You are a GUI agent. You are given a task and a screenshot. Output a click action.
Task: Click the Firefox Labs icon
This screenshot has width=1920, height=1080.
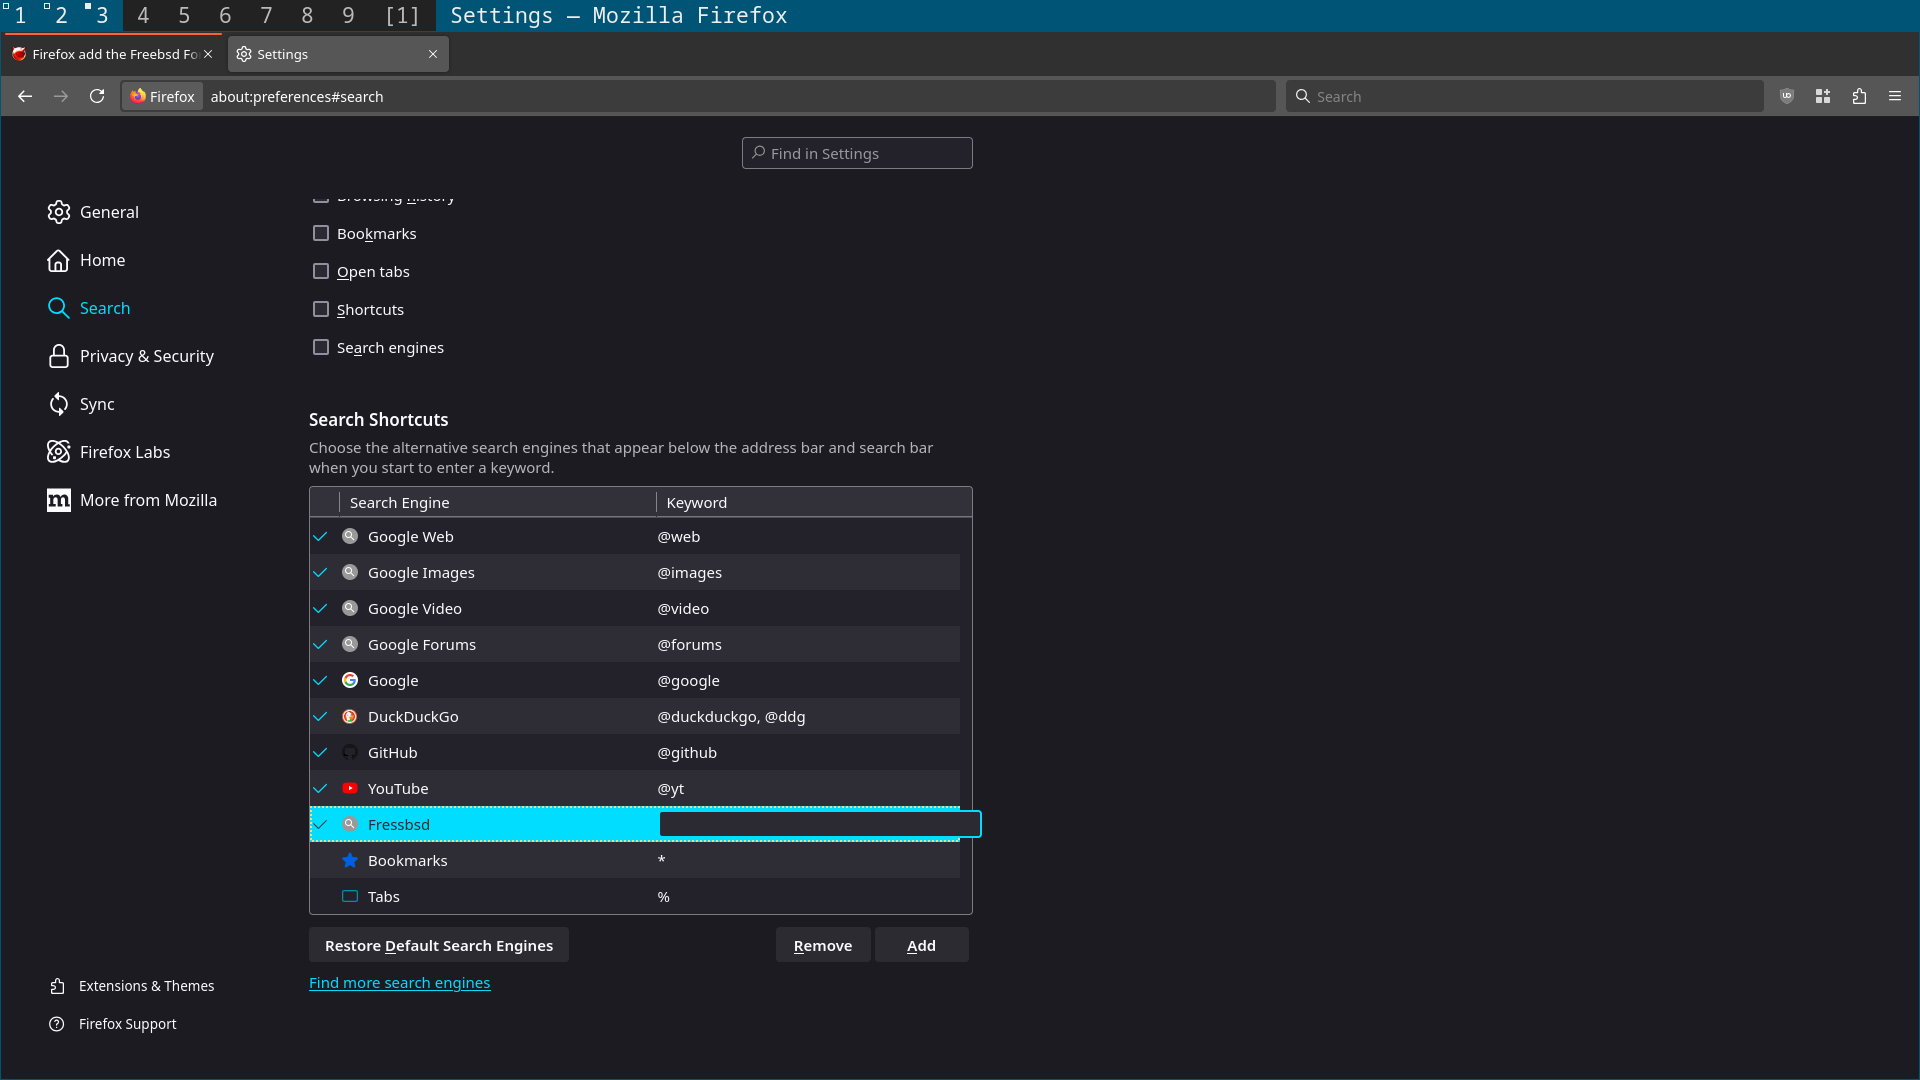(x=59, y=452)
